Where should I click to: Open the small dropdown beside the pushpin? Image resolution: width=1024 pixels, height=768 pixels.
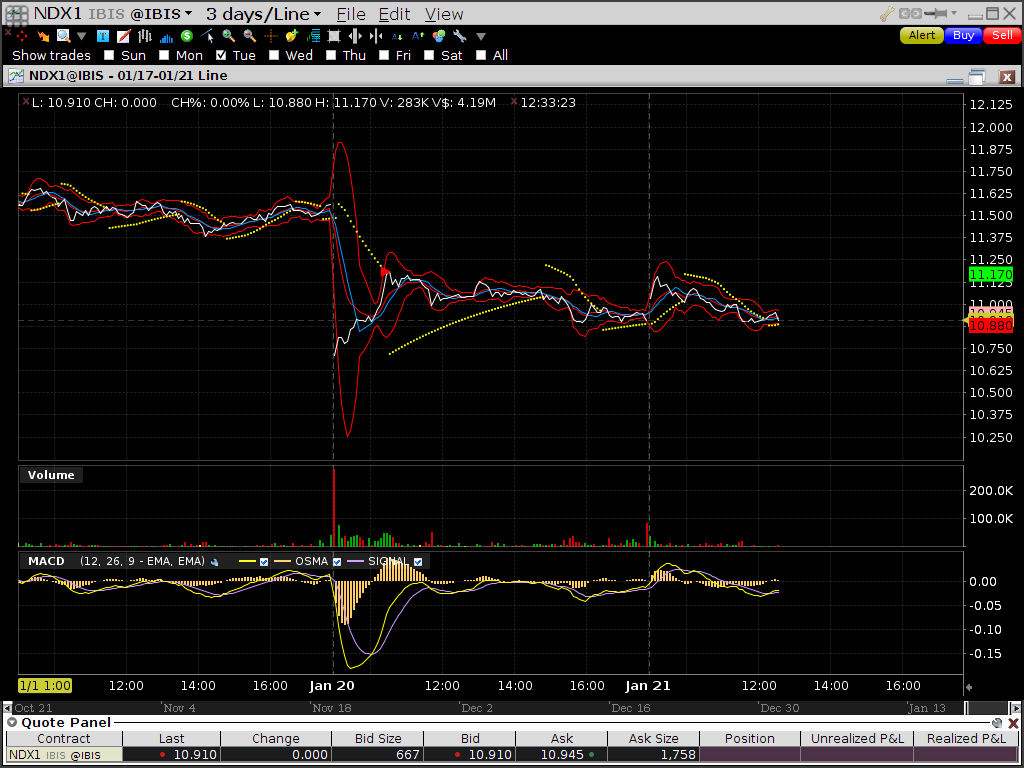coord(954,13)
